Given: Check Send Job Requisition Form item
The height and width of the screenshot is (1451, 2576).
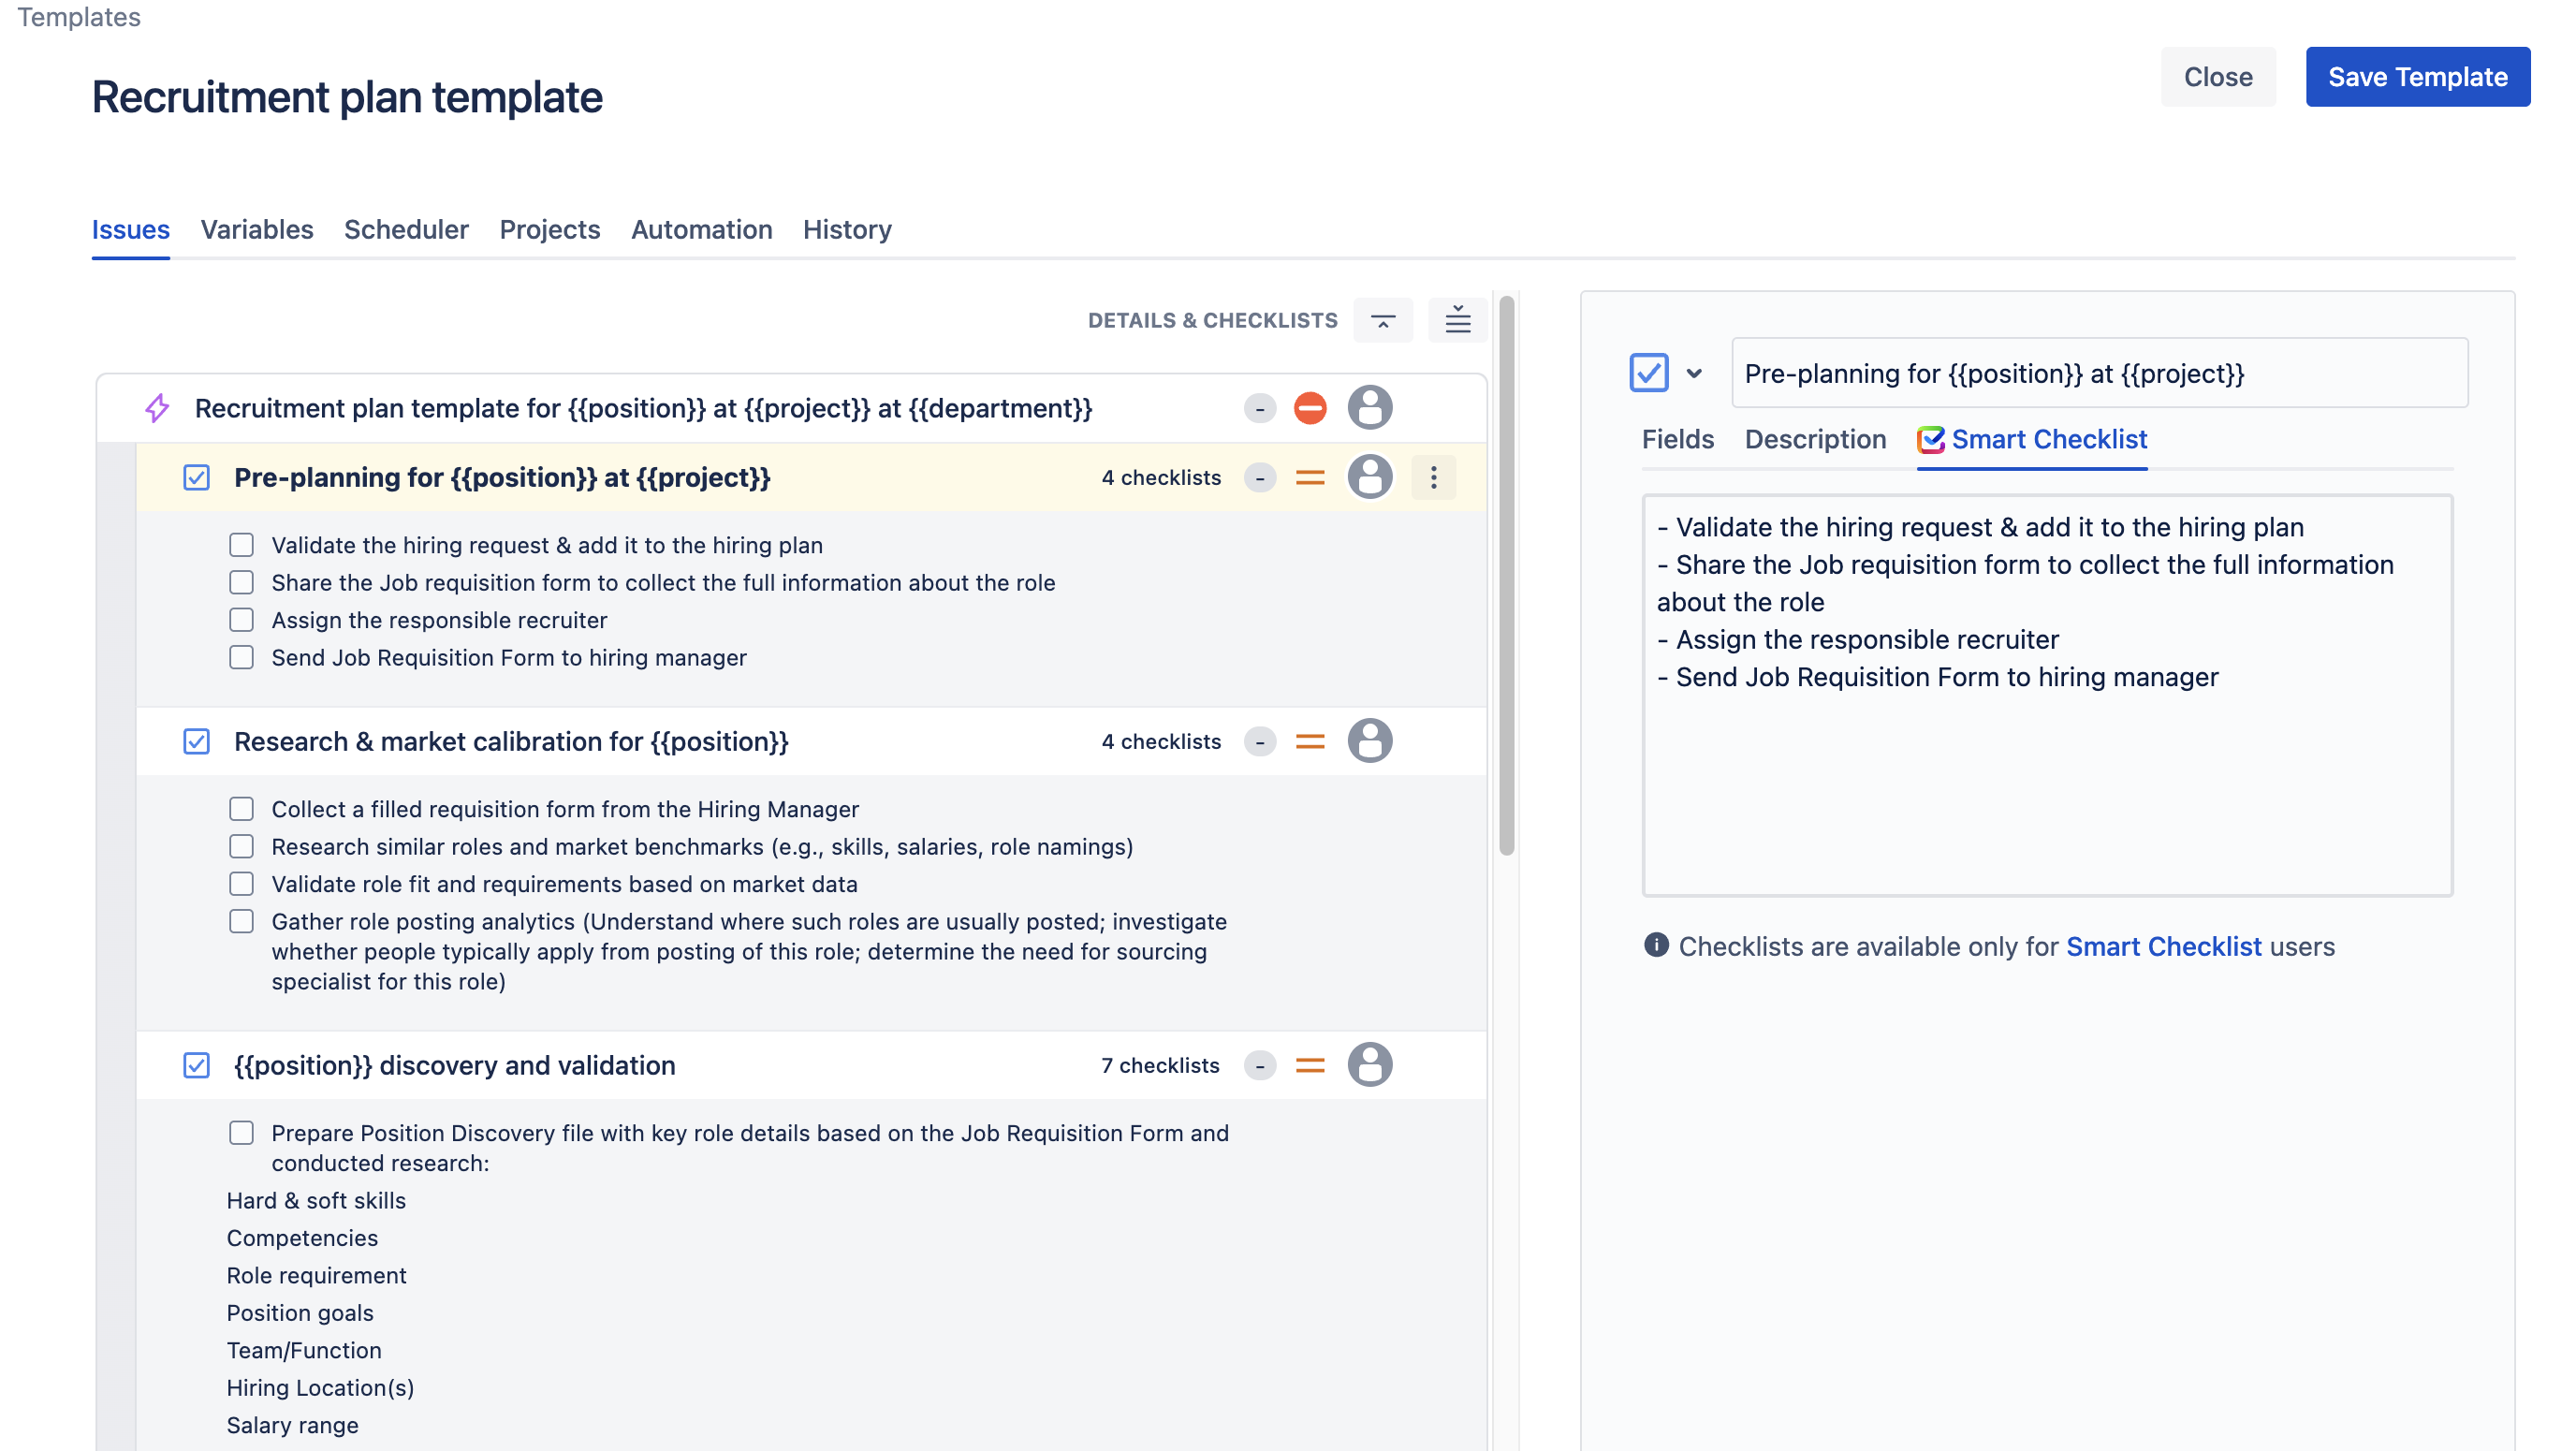Looking at the screenshot, I should click(241, 658).
